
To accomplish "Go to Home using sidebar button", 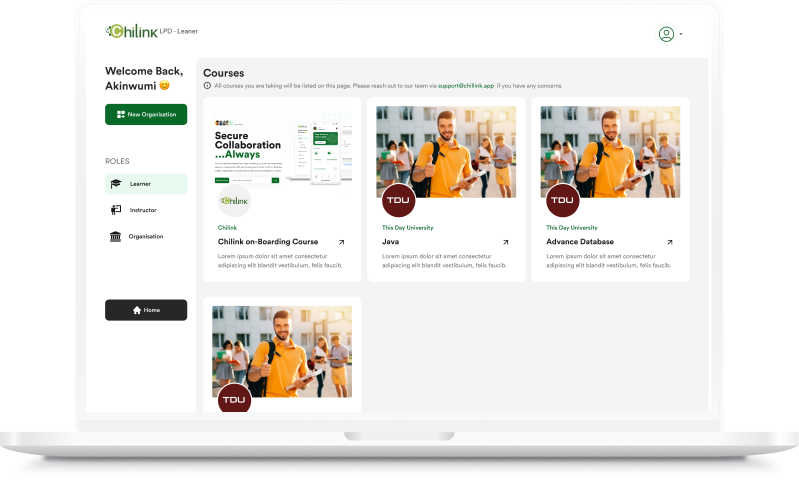I will (146, 310).
